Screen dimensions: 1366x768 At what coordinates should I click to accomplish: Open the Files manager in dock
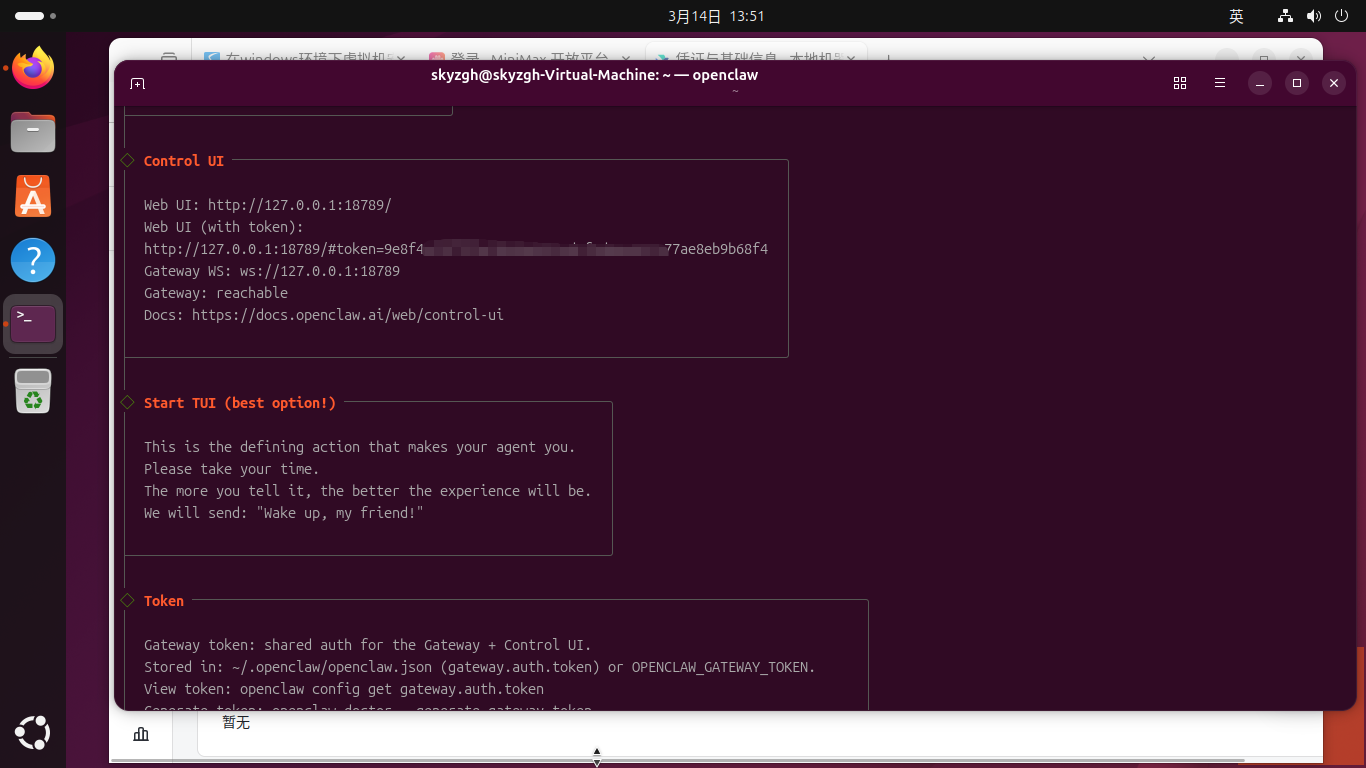point(33,132)
